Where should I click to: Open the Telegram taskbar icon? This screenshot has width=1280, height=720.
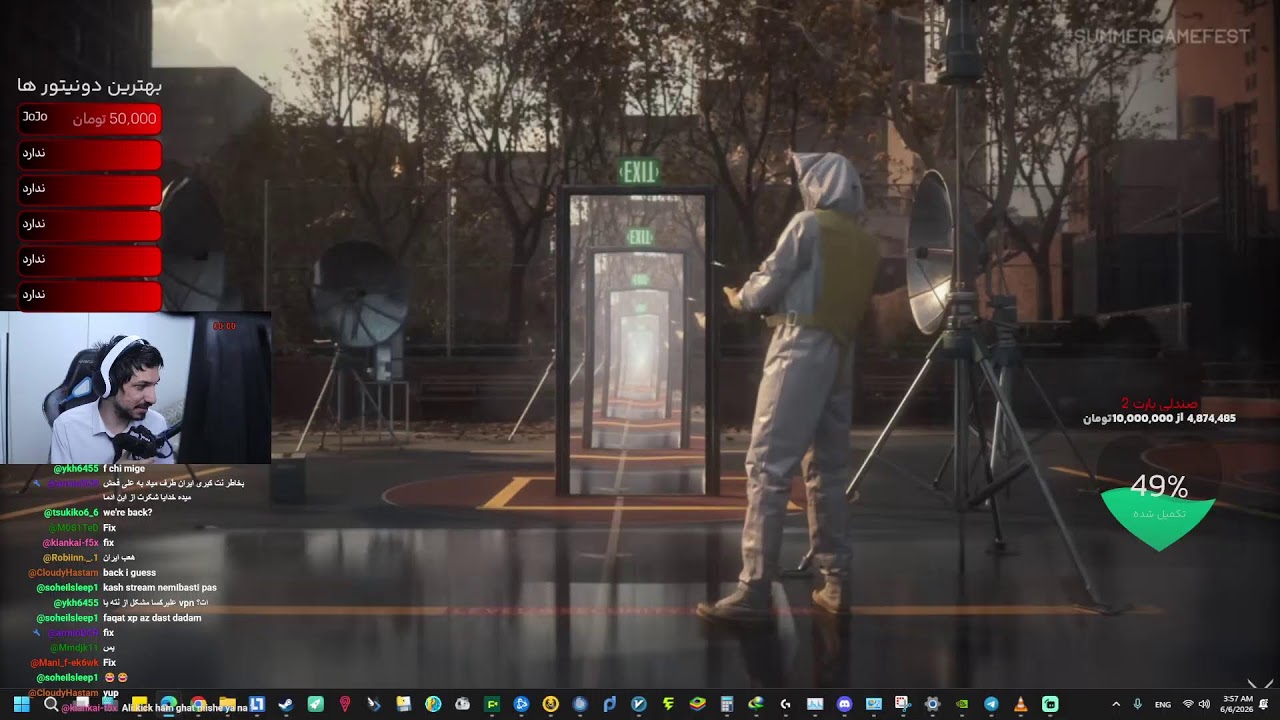coord(991,704)
